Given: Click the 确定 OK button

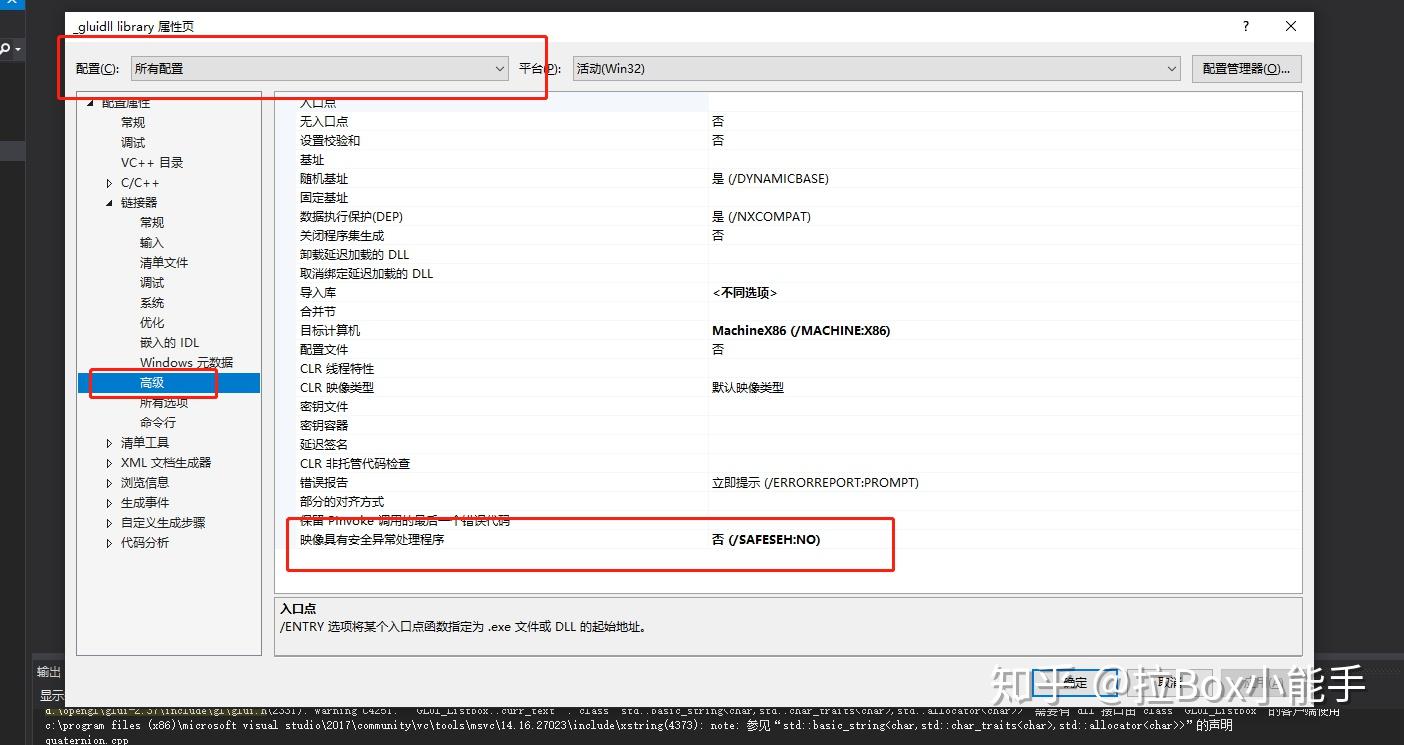Looking at the screenshot, I should point(1075,683).
